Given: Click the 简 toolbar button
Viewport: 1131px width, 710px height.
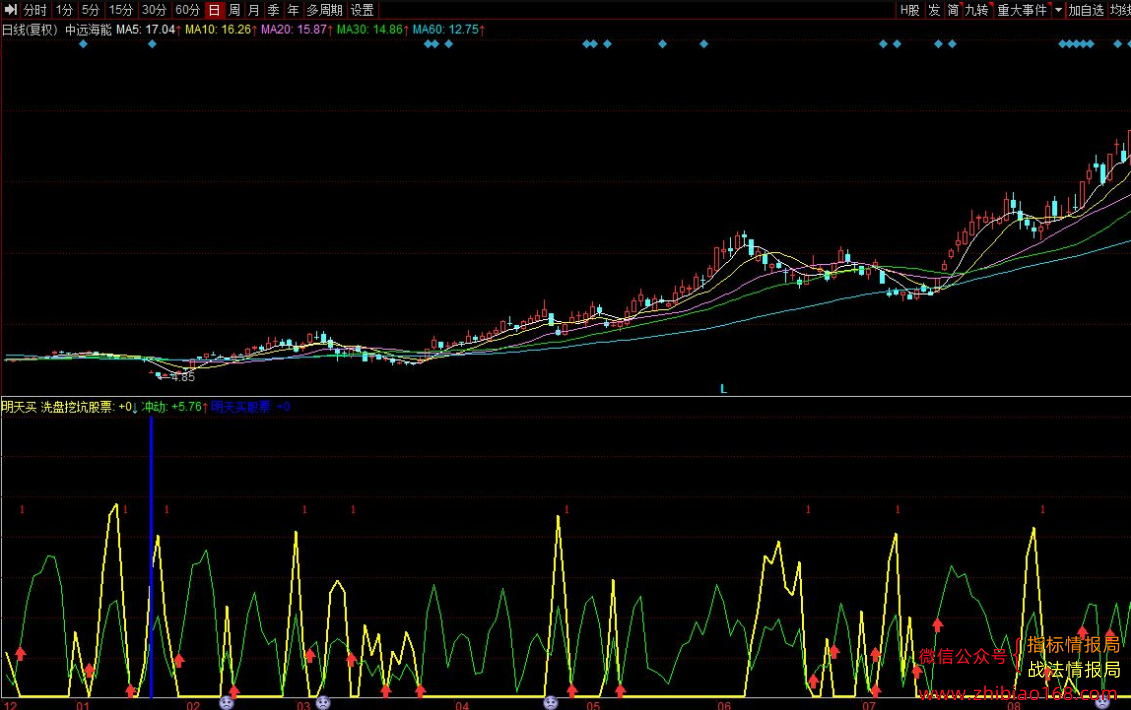Looking at the screenshot, I should pyautogui.click(x=954, y=10).
